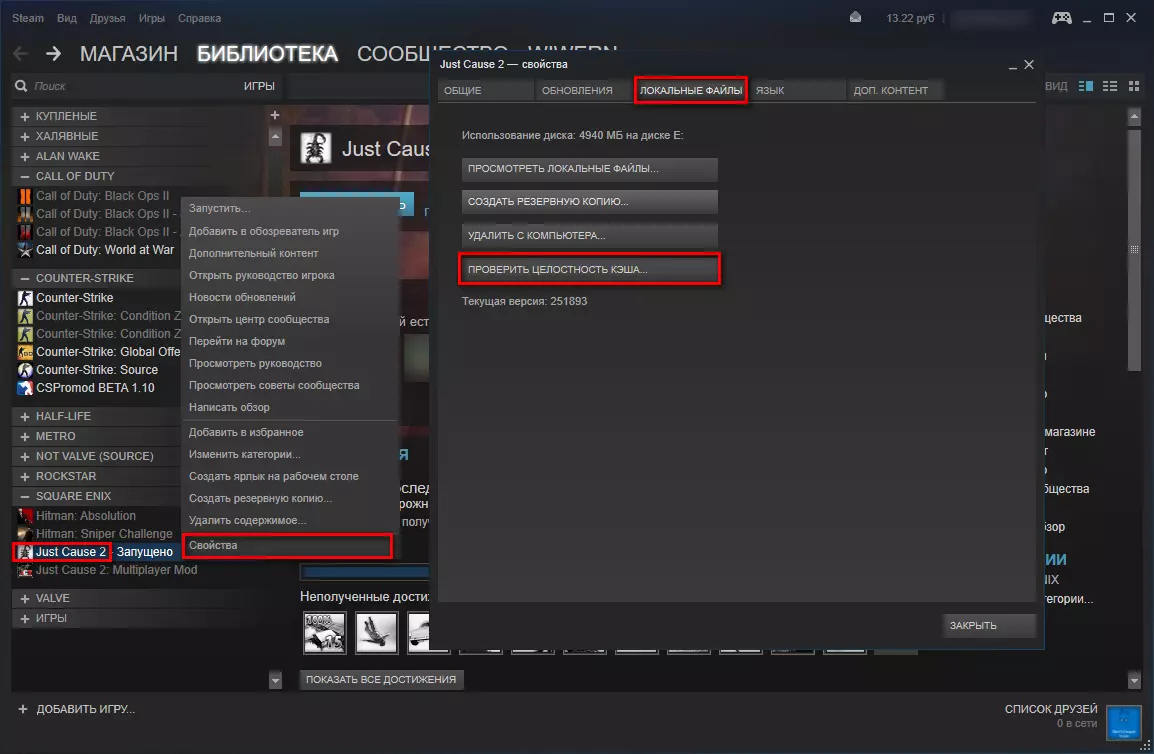Click the forward navigation arrow
Viewport: 1154px width, 754px height.
click(x=53, y=54)
